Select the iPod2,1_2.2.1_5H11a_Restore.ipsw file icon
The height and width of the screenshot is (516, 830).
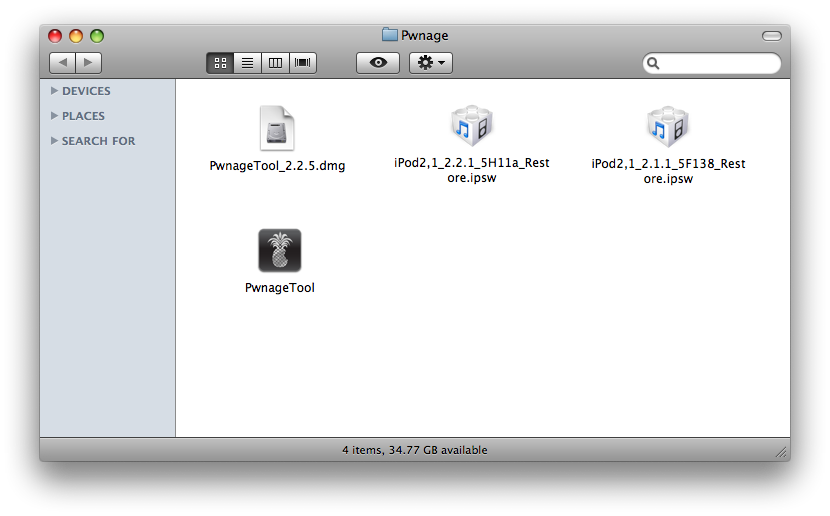pyautogui.click(x=471, y=127)
